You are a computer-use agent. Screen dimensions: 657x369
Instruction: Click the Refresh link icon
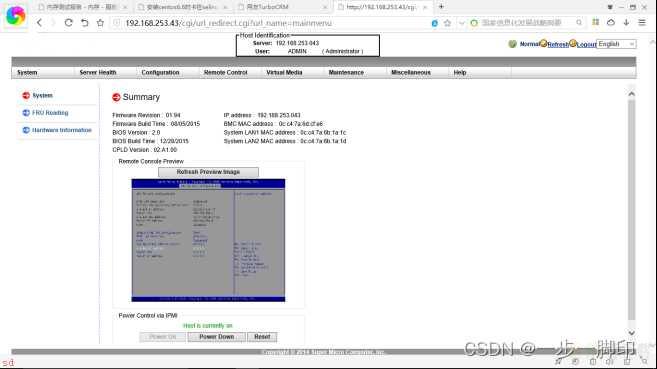(543, 43)
